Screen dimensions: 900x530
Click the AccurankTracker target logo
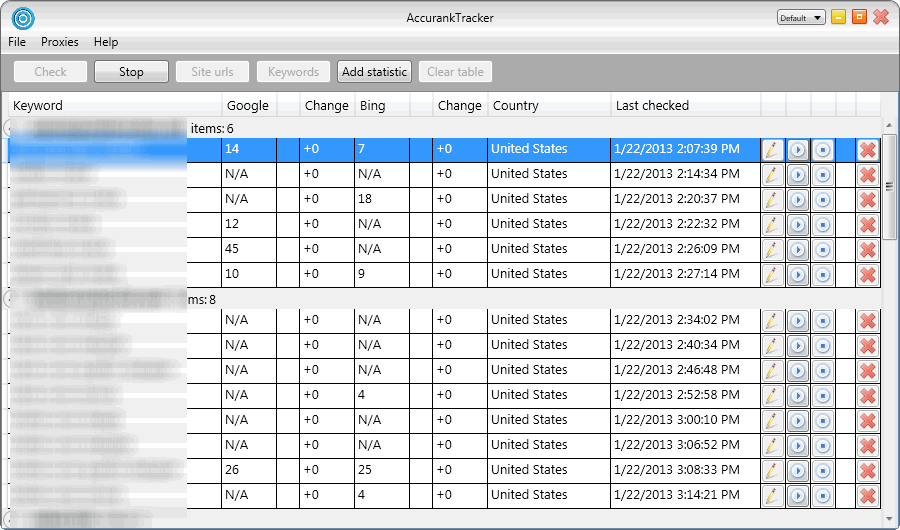[23, 18]
